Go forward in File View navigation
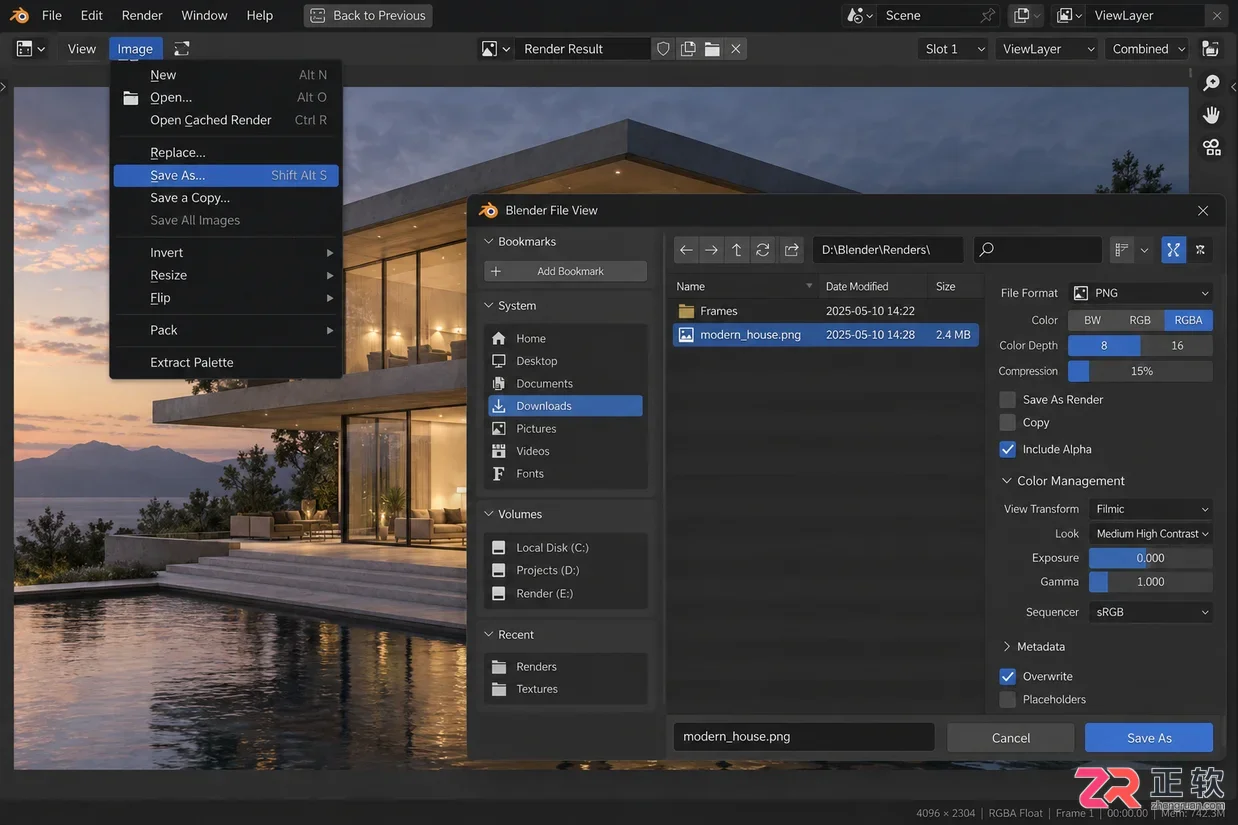This screenshot has height=825, width=1238. (x=711, y=250)
